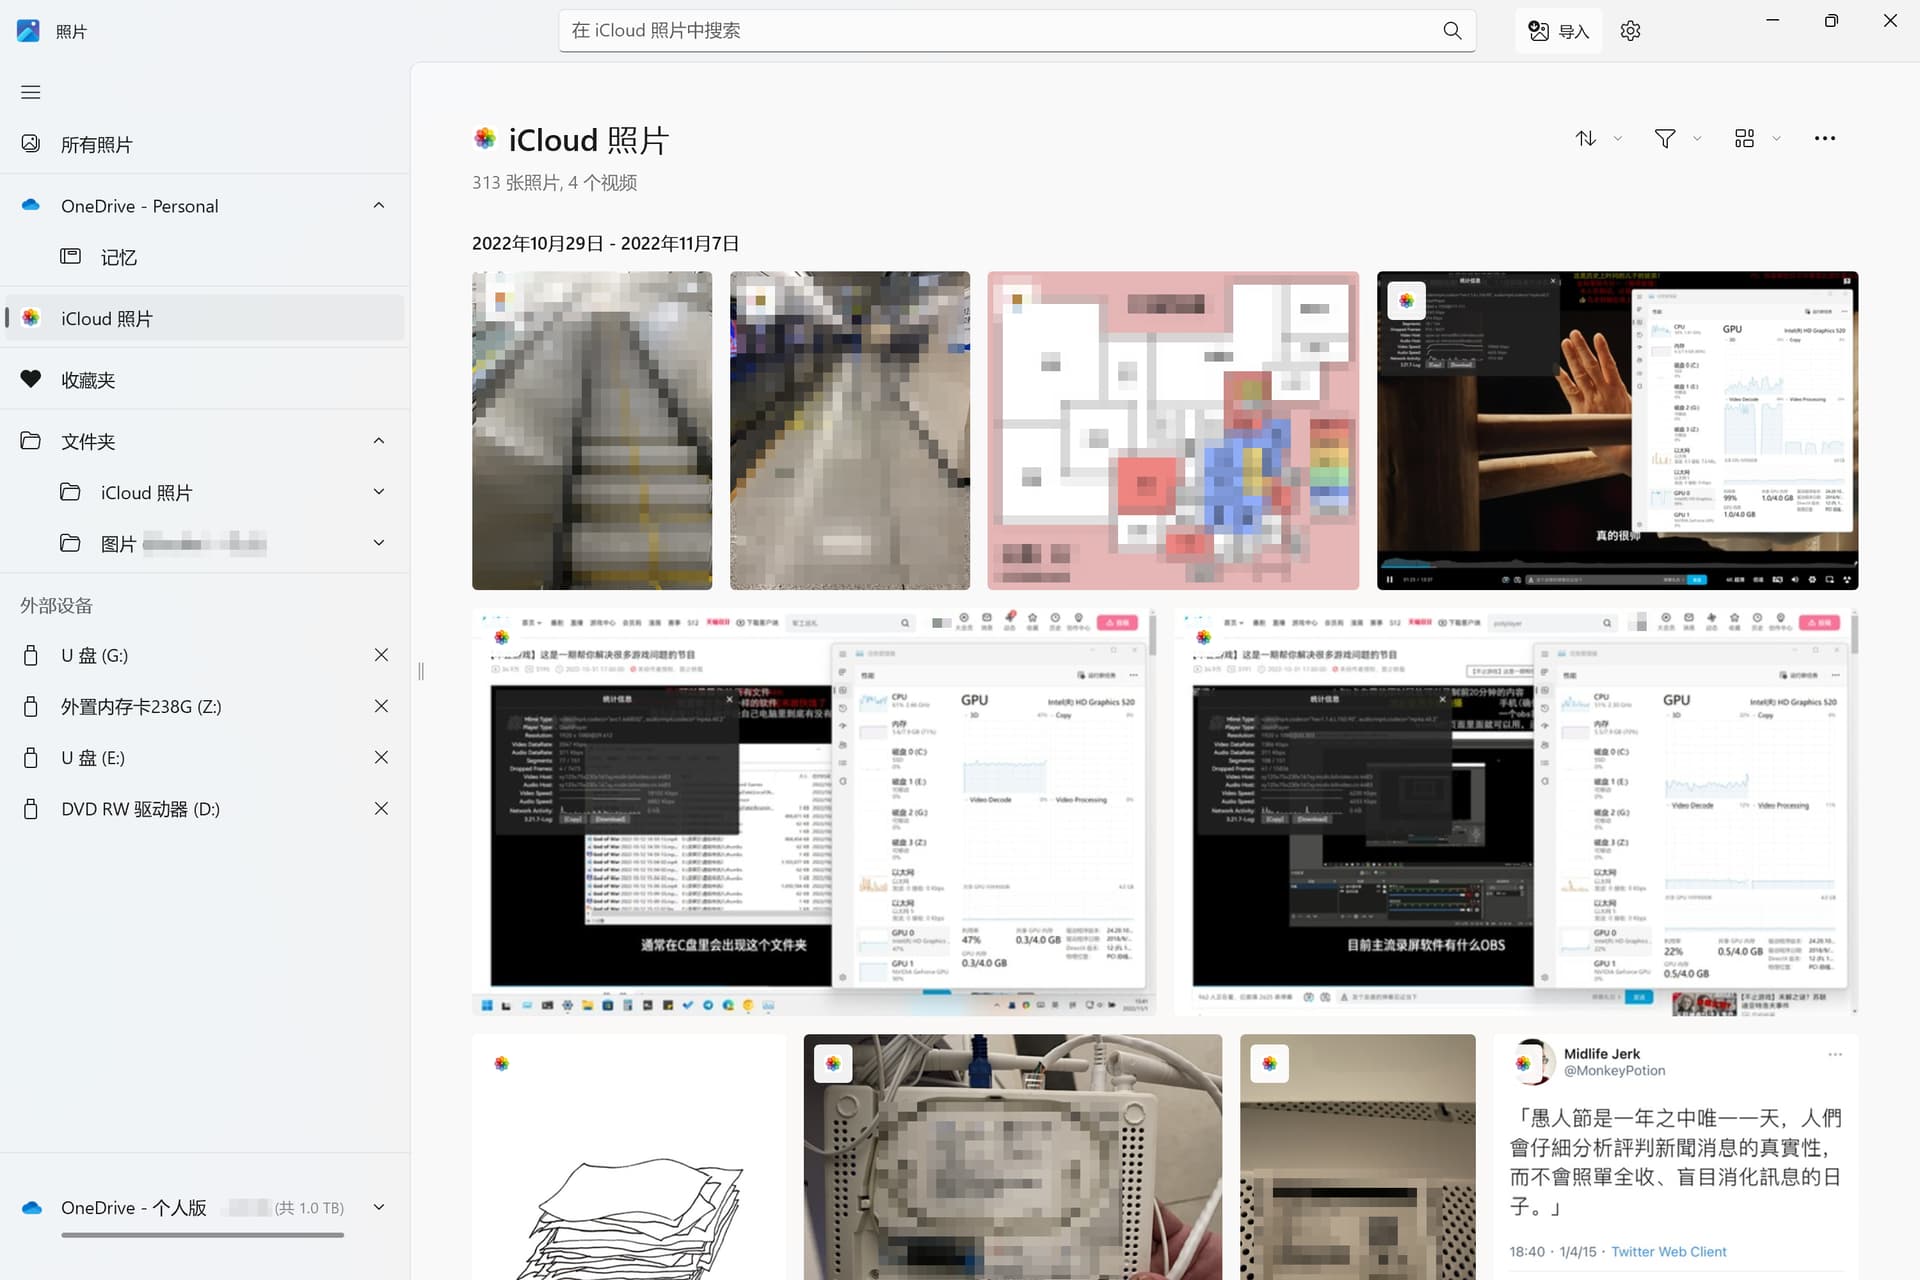The width and height of the screenshot is (1920, 1280).
Task: Click the OneDrive storage usage bar
Action: (202, 1235)
